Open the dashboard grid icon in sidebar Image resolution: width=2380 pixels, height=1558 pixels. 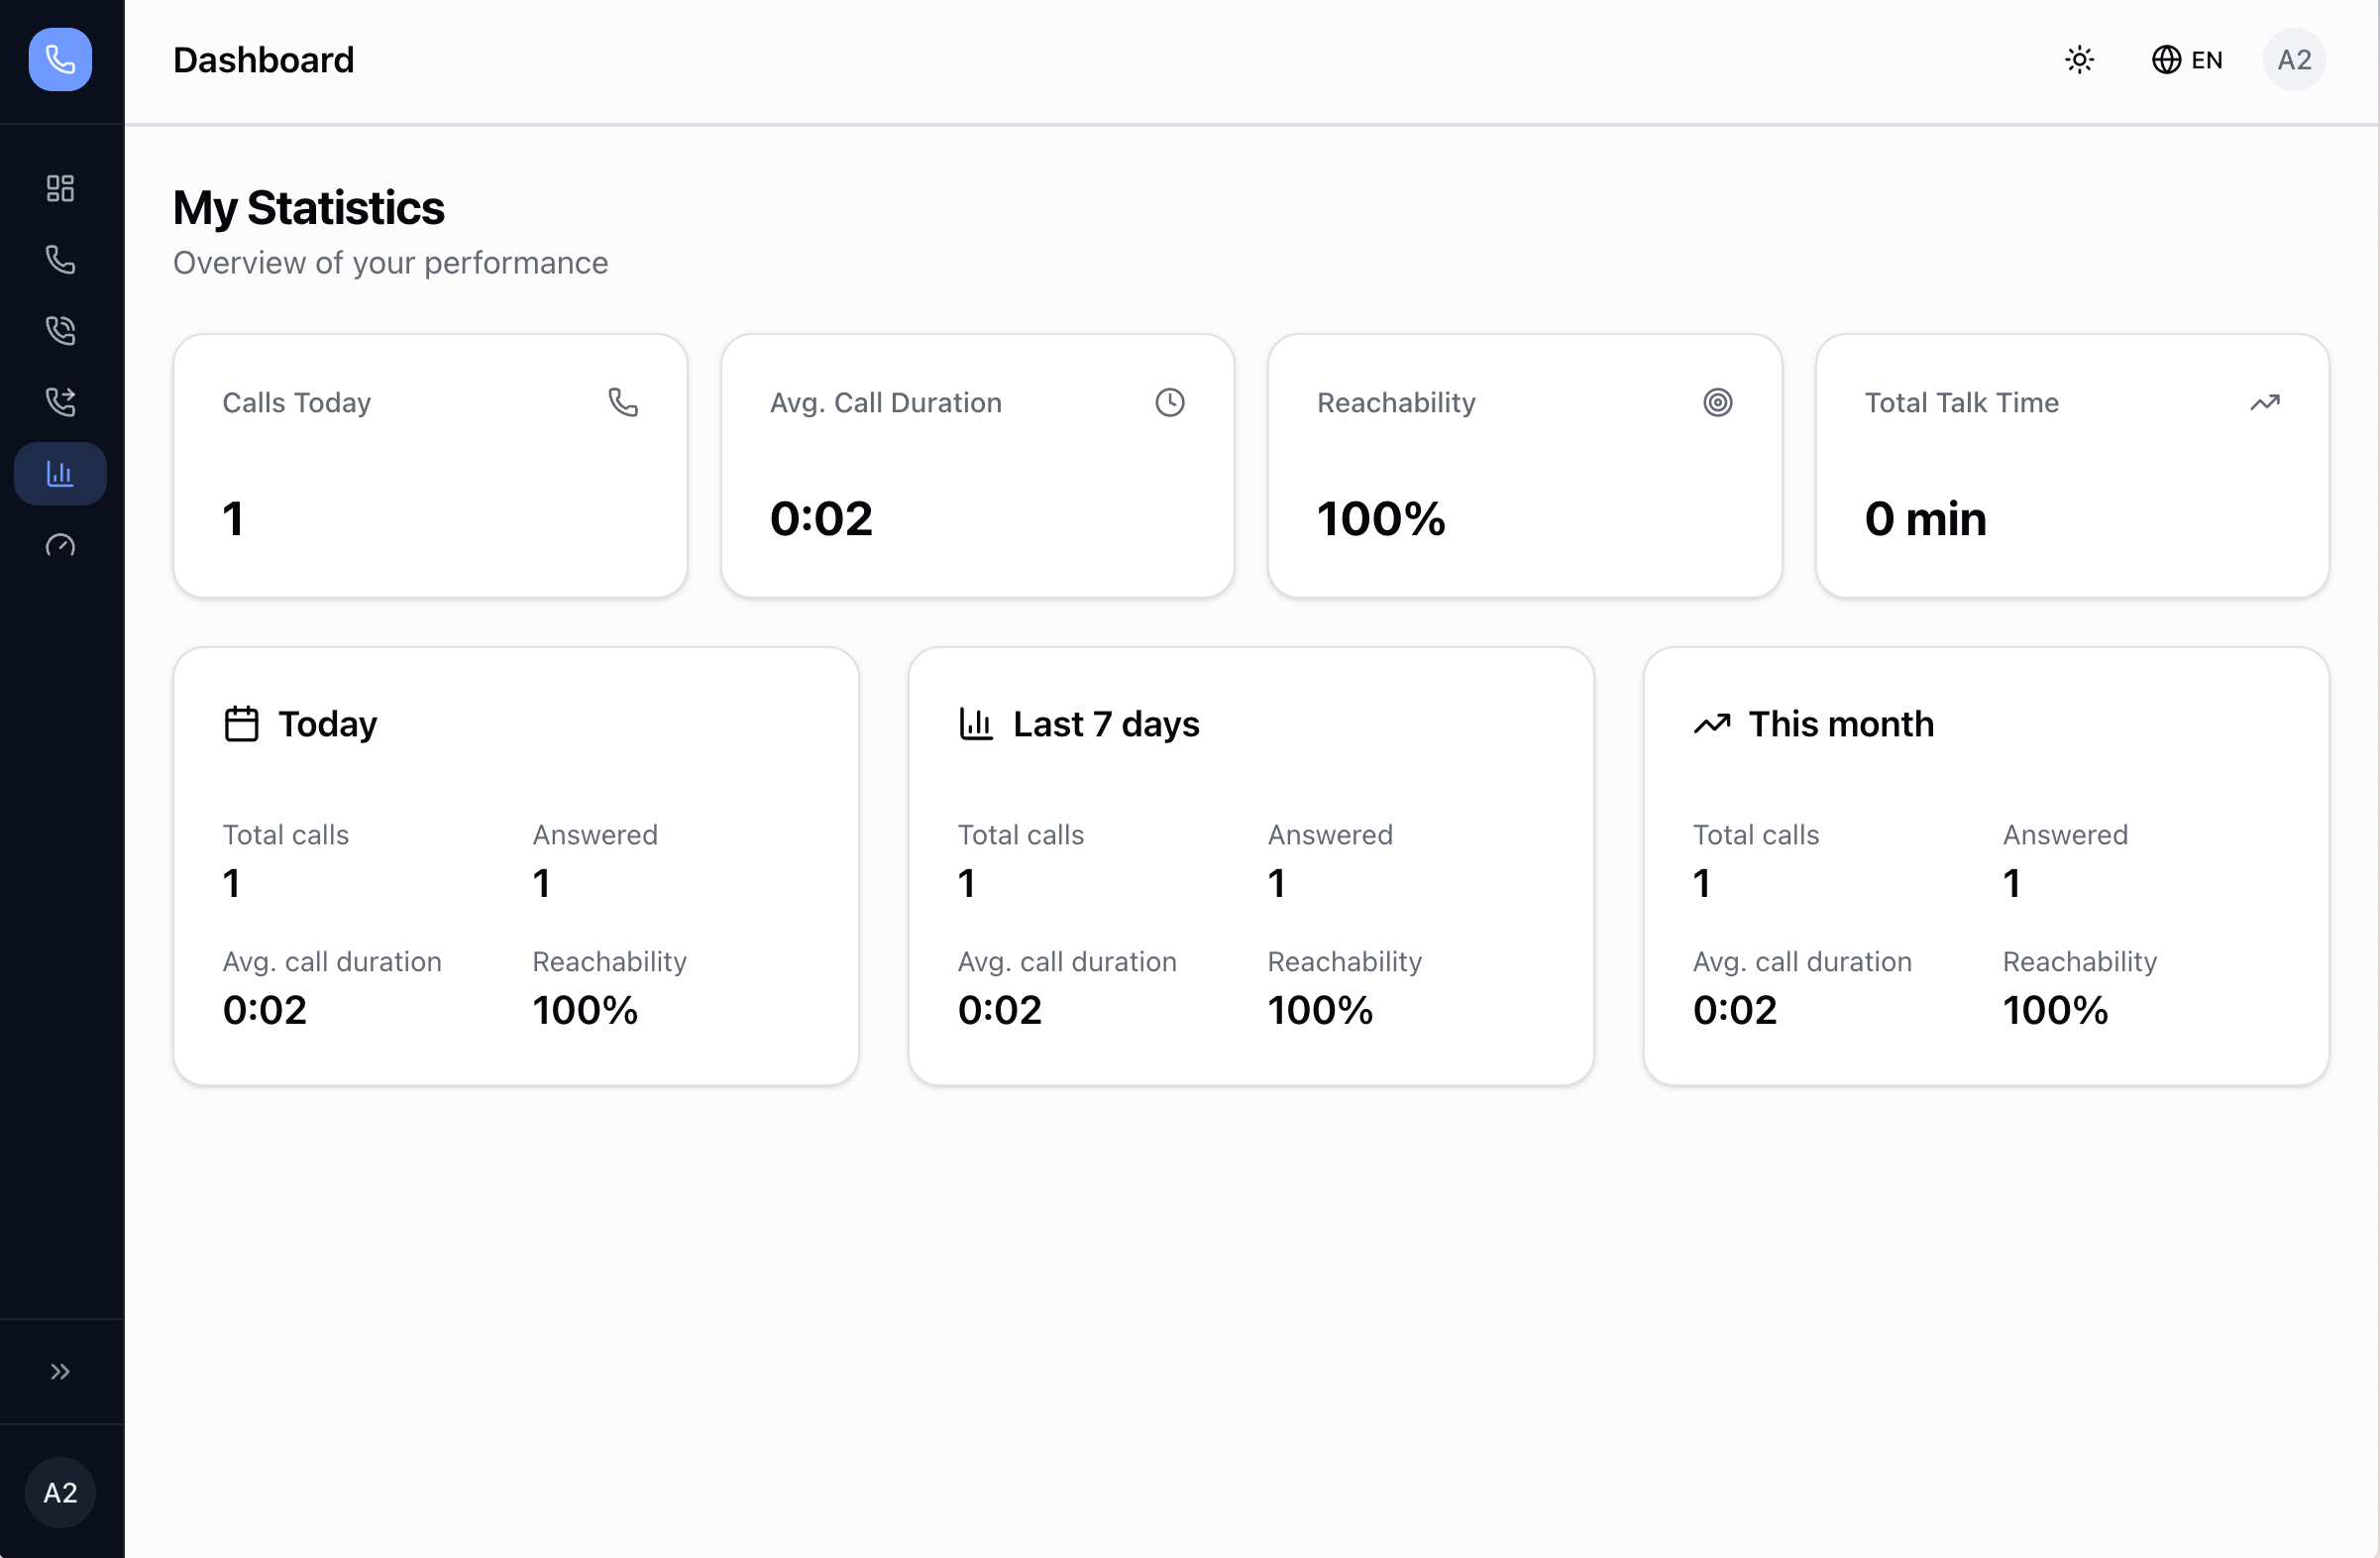point(60,188)
